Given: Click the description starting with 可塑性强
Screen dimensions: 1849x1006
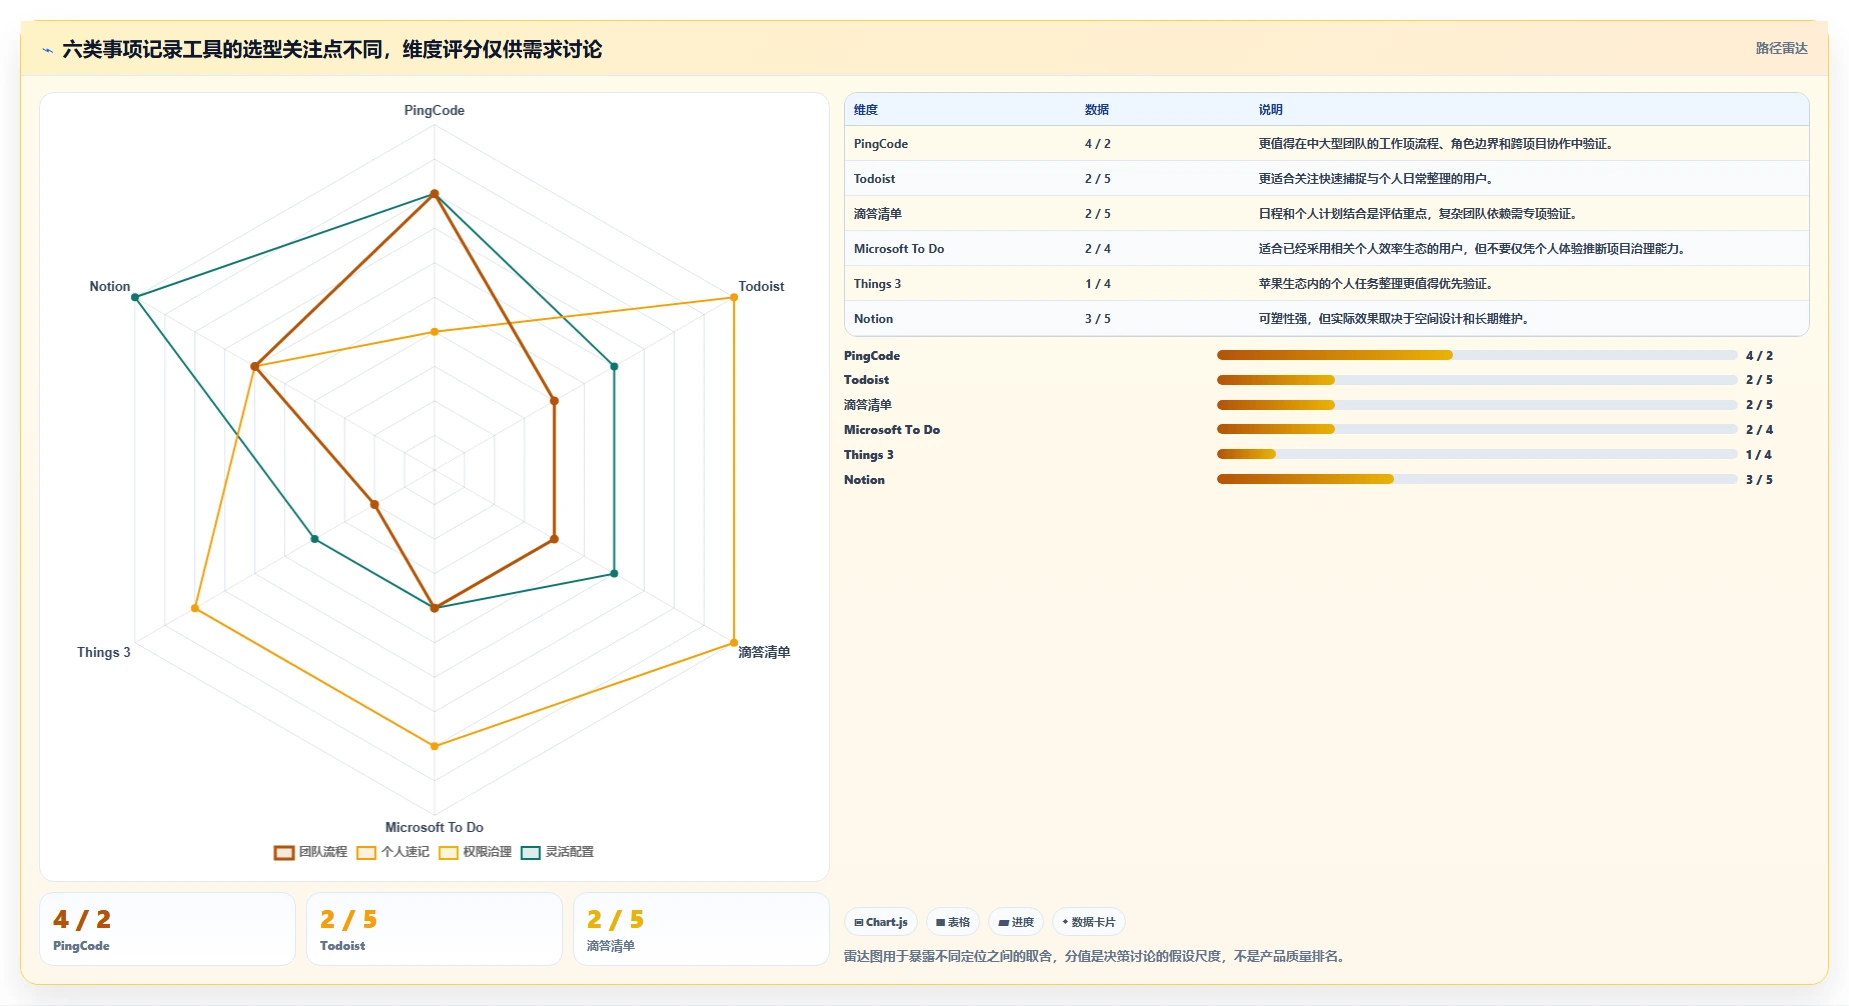Looking at the screenshot, I should point(1393,319).
